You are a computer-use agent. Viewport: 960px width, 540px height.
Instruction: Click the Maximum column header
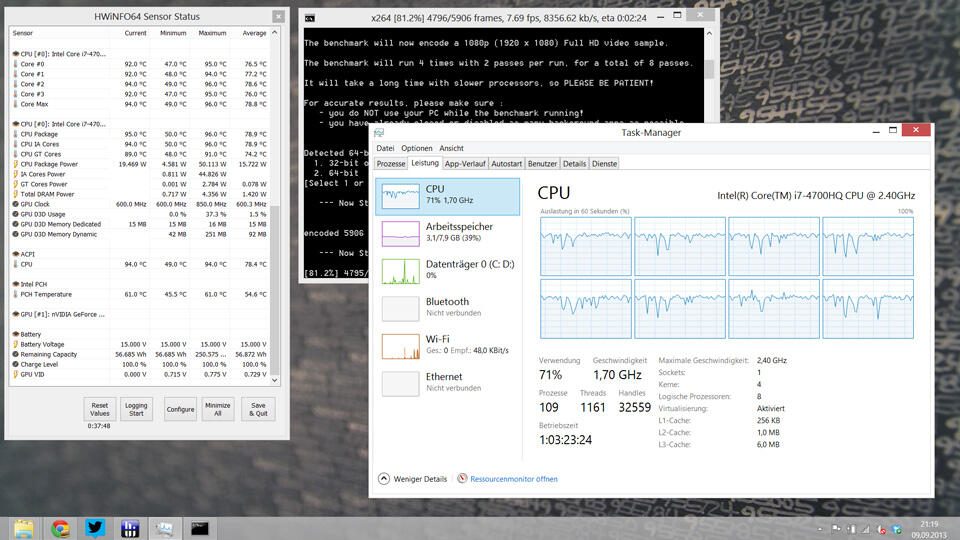point(212,33)
